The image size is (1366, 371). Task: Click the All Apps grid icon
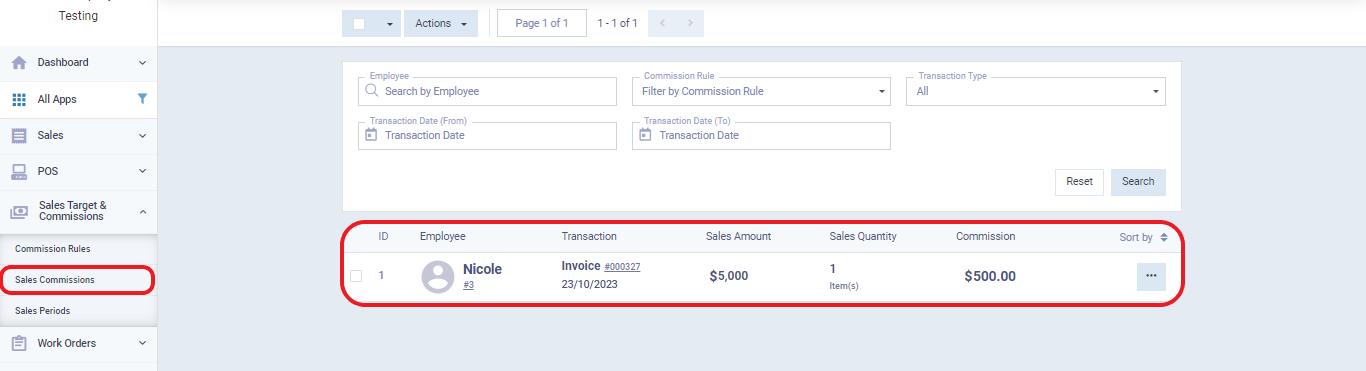tap(19, 99)
